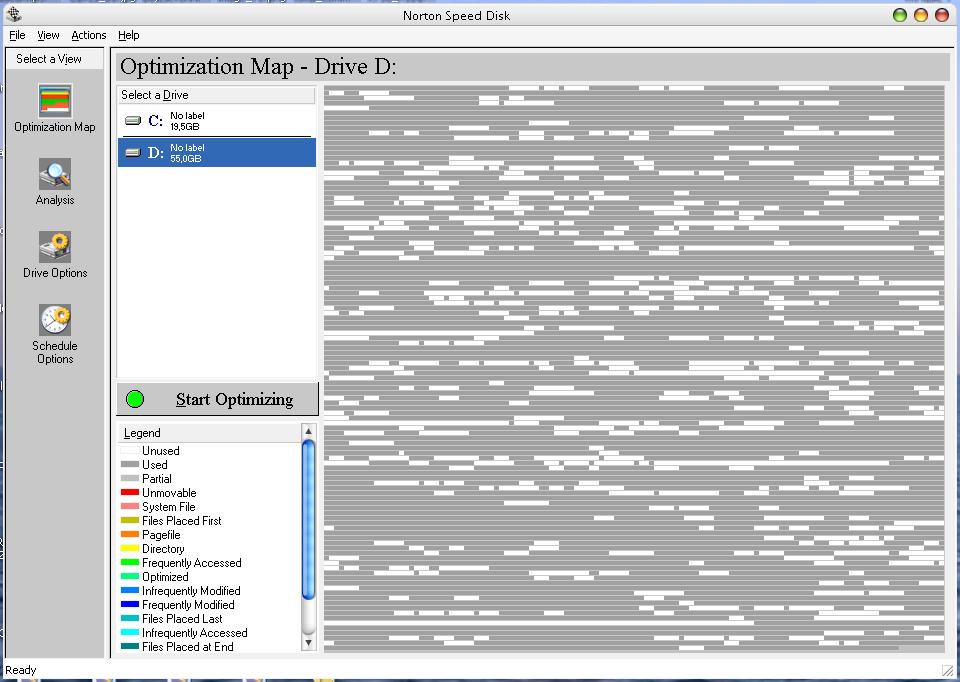Click the Files Placed Last legend label
Image resolution: width=960 pixels, height=682 pixels.
pyautogui.click(x=182, y=619)
